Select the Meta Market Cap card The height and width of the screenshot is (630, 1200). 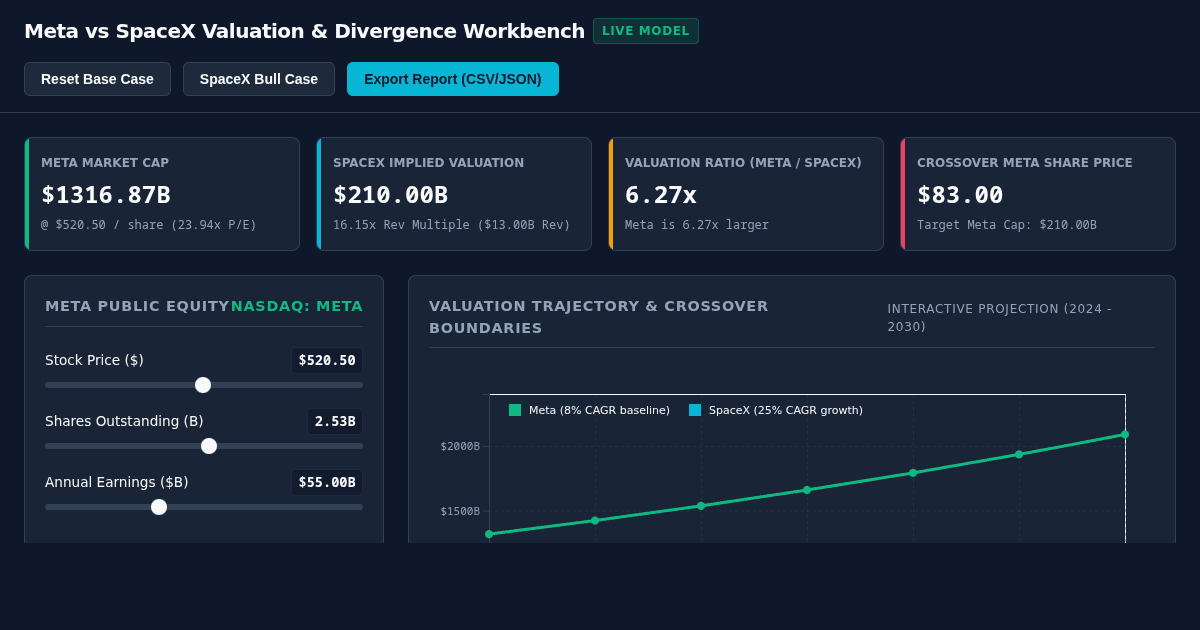coord(162,194)
